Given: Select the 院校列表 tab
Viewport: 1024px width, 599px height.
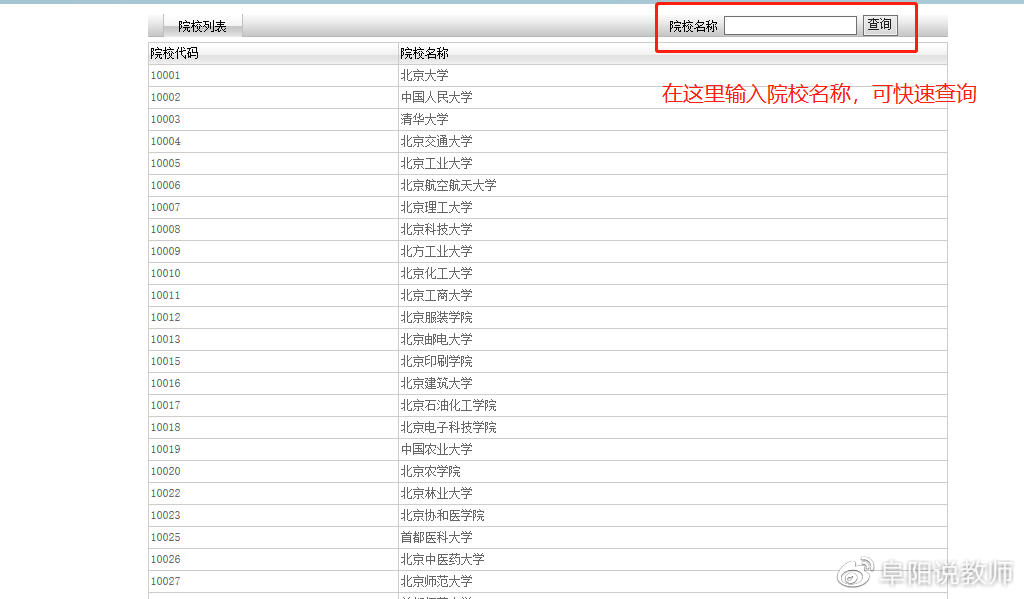Looking at the screenshot, I should (202, 26).
